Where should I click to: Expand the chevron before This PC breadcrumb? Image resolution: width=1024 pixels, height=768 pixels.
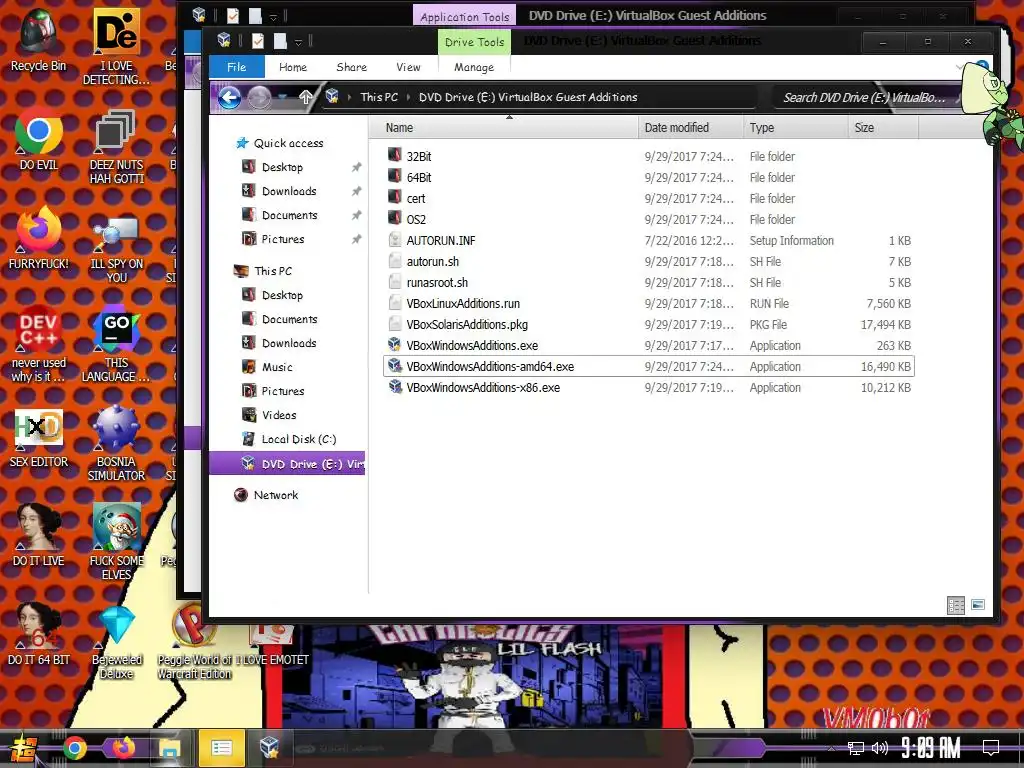(349, 97)
